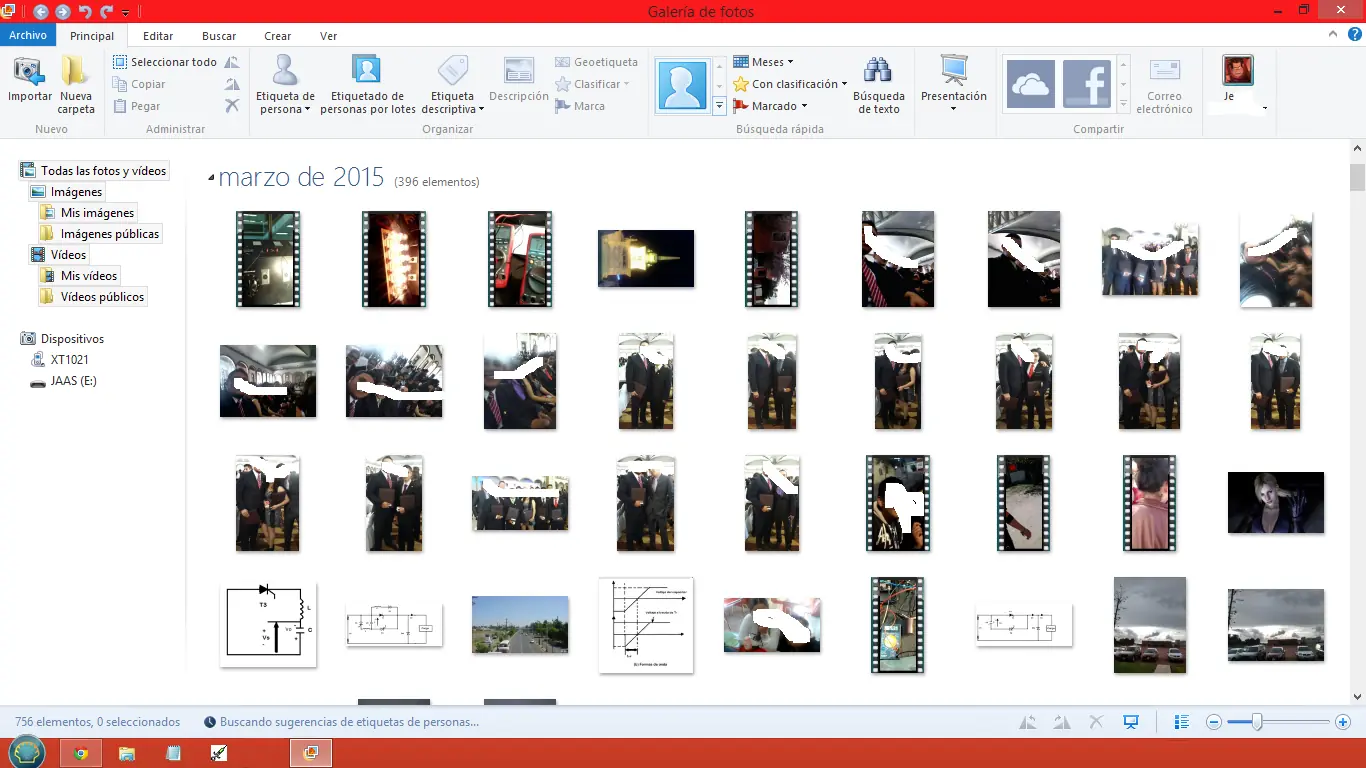1366x768 pixels.
Task: Open the user account dropdown arrow
Action: click(x=1265, y=108)
